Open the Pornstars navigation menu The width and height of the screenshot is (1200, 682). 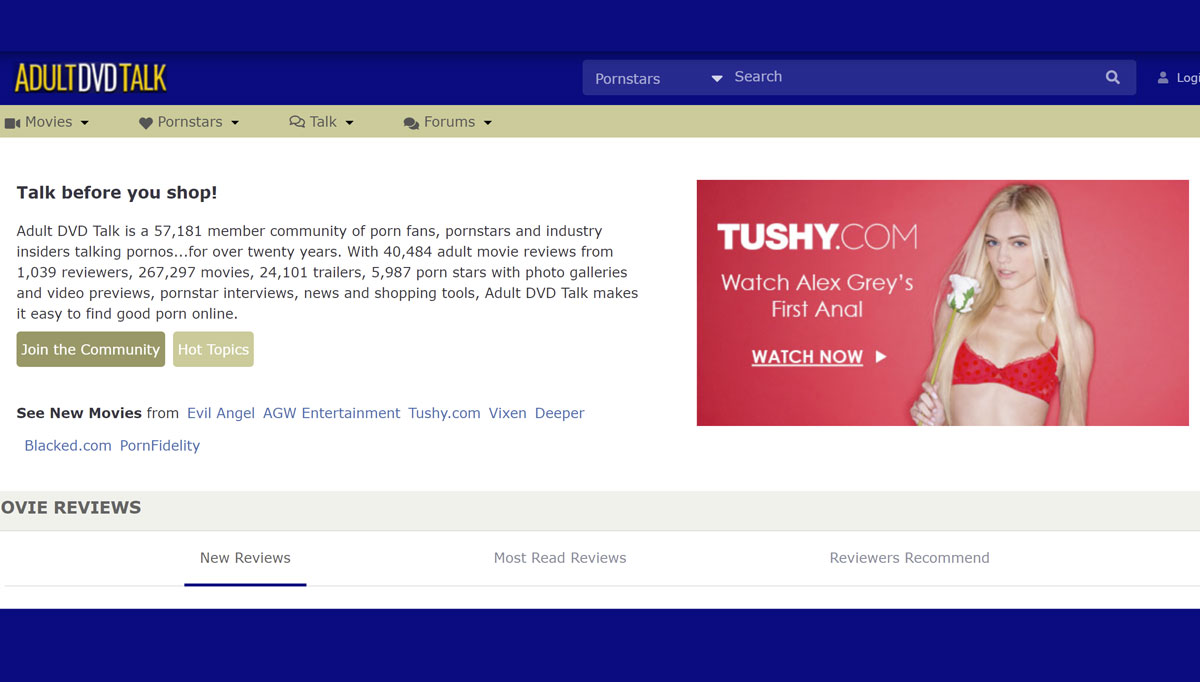tap(189, 122)
